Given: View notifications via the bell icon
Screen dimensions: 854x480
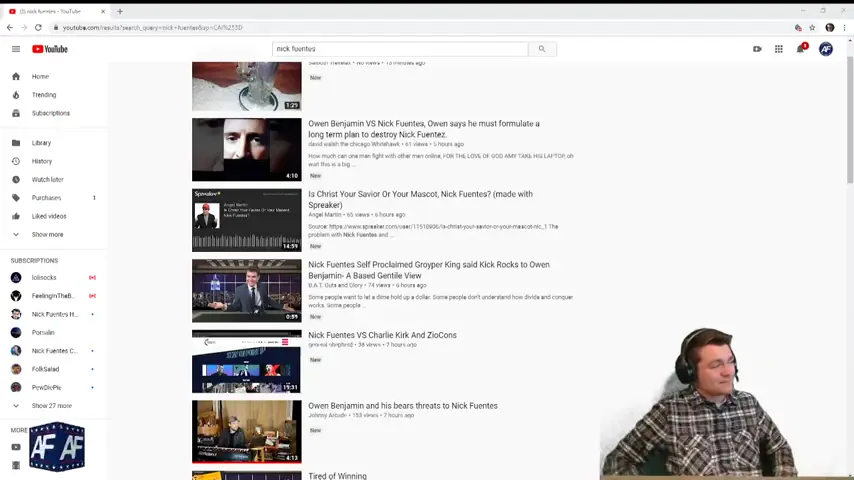Looking at the screenshot, I should point(800,49).
